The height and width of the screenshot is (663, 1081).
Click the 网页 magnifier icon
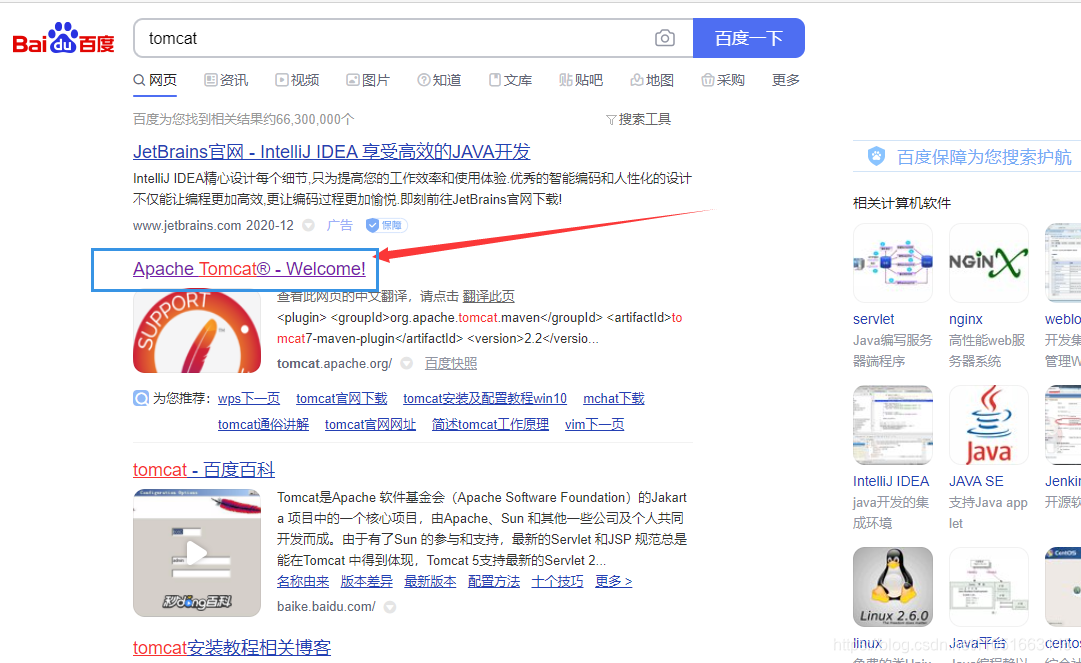pyautogui.click(x=139, y=80)
